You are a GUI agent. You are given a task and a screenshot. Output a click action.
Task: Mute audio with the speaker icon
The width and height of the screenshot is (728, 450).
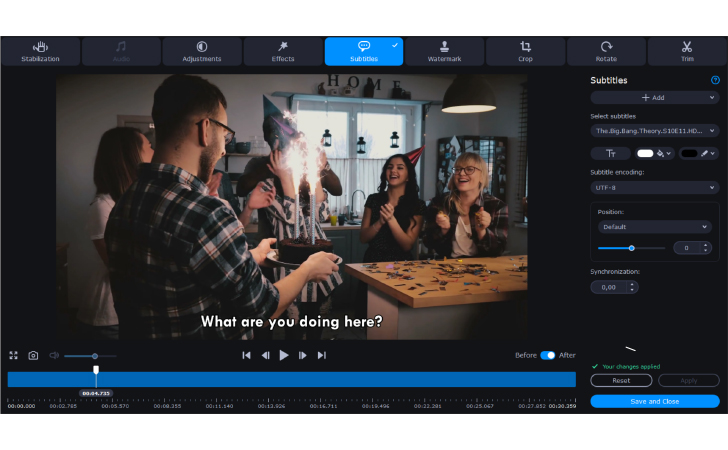click(54, 356)
